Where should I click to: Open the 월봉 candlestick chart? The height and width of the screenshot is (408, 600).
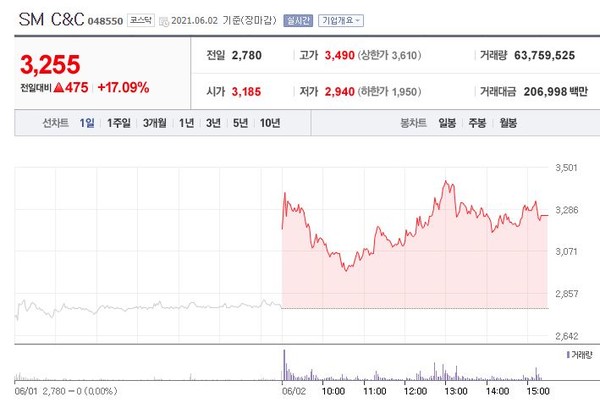507,123
